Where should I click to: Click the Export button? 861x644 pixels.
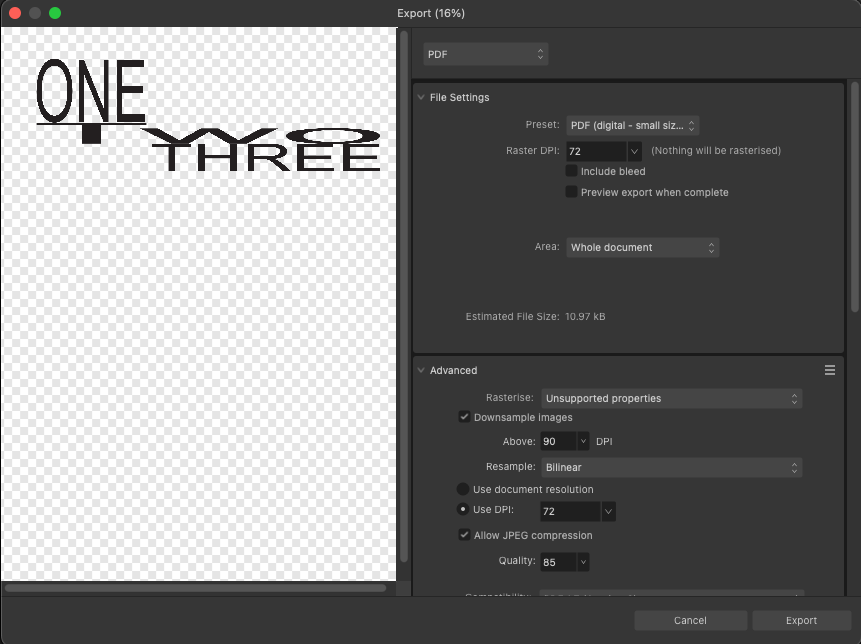801,621
